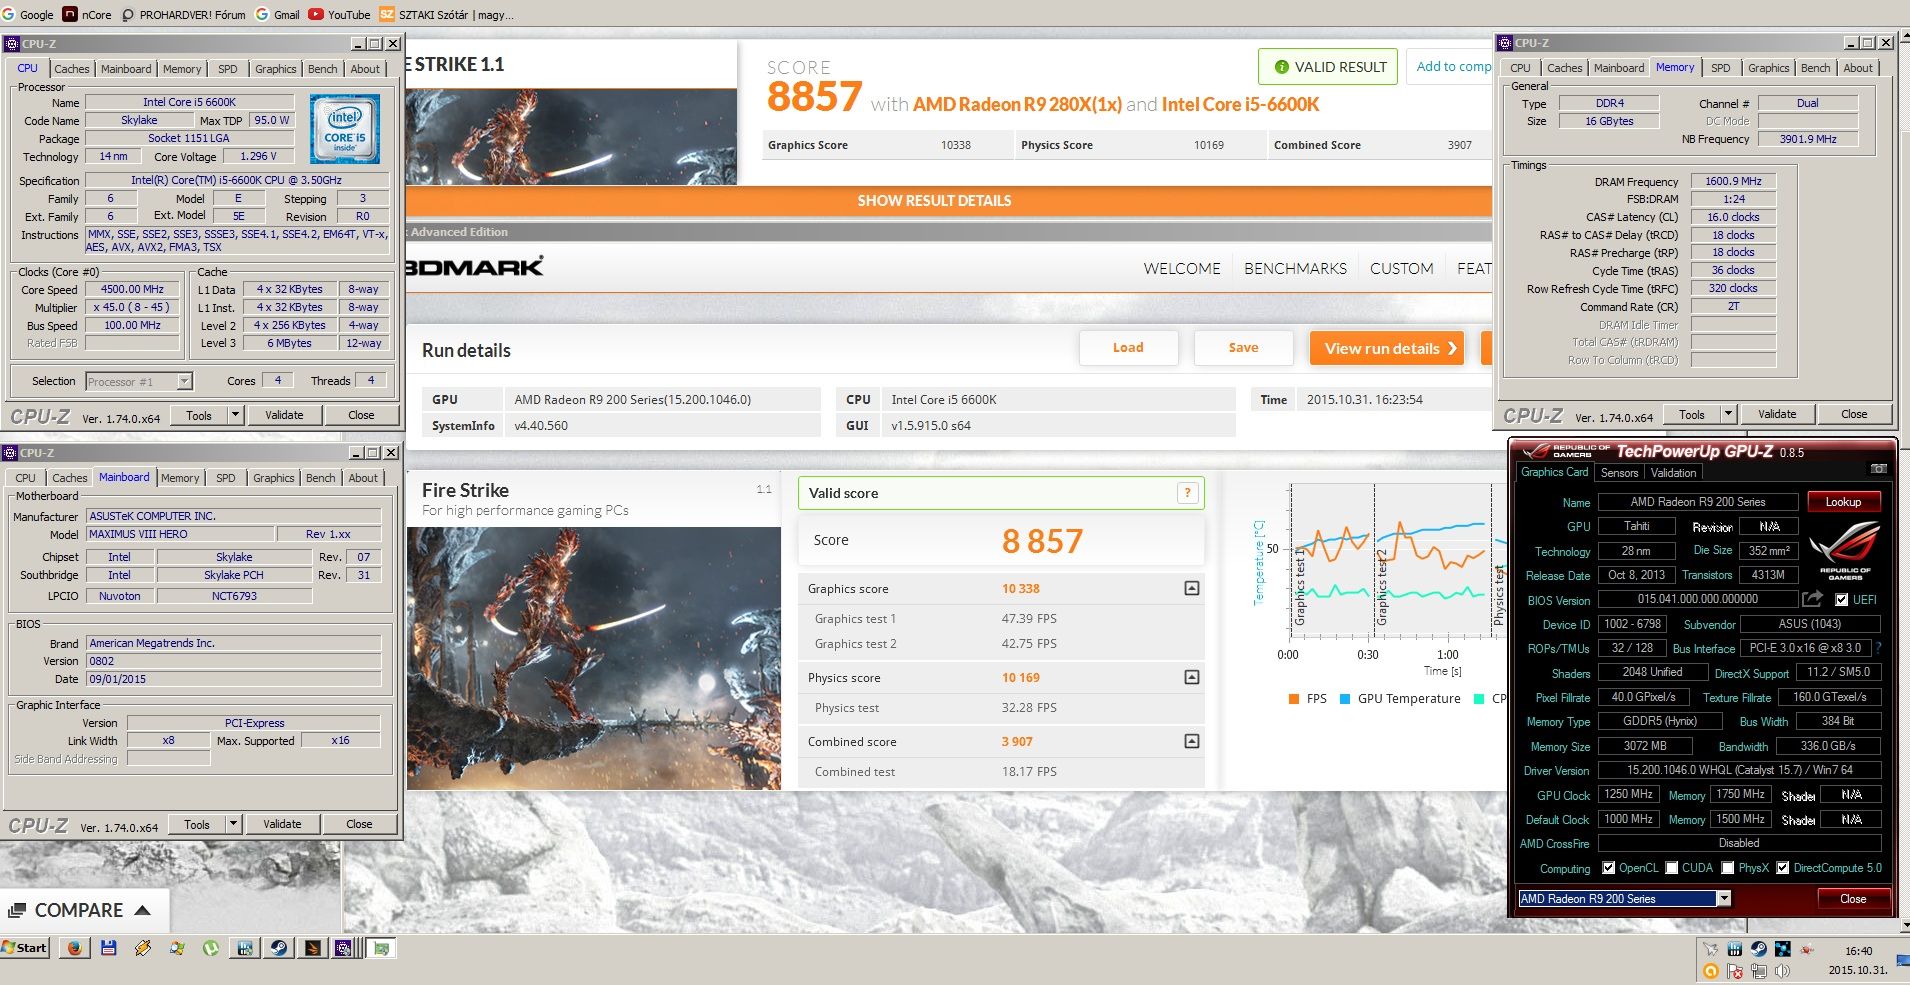
Task: Collapse the Combined score section
Action: 1191,741
